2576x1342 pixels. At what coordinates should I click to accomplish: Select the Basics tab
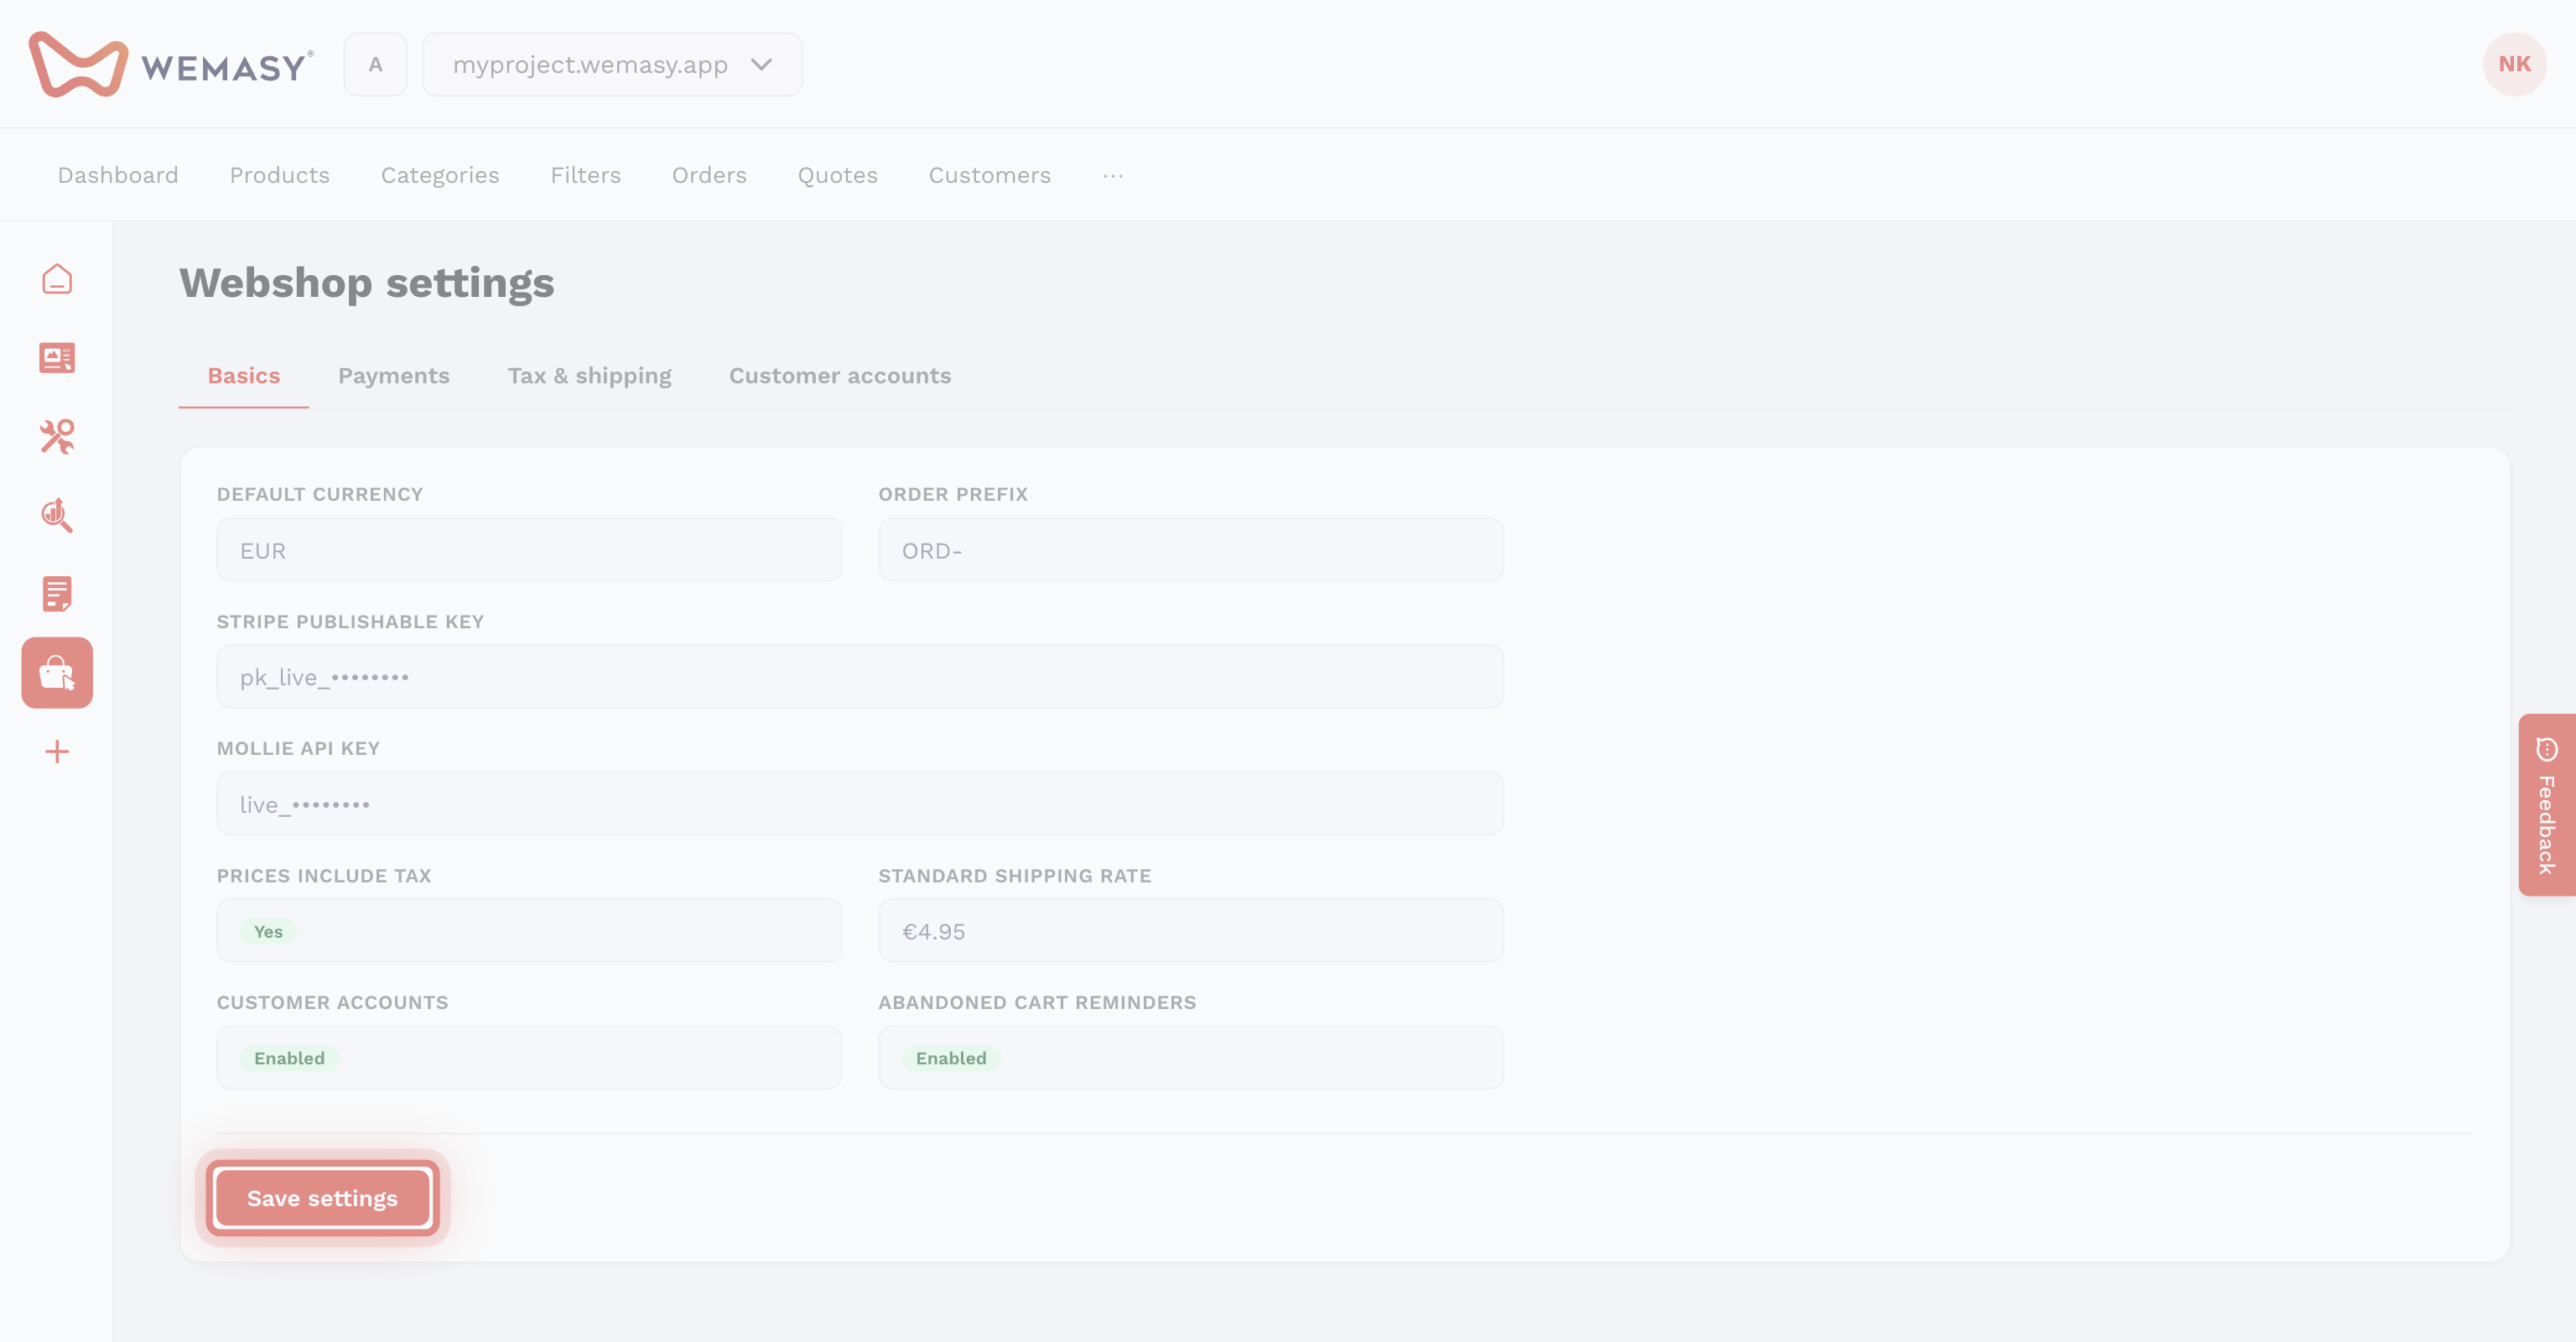point(244,376)
